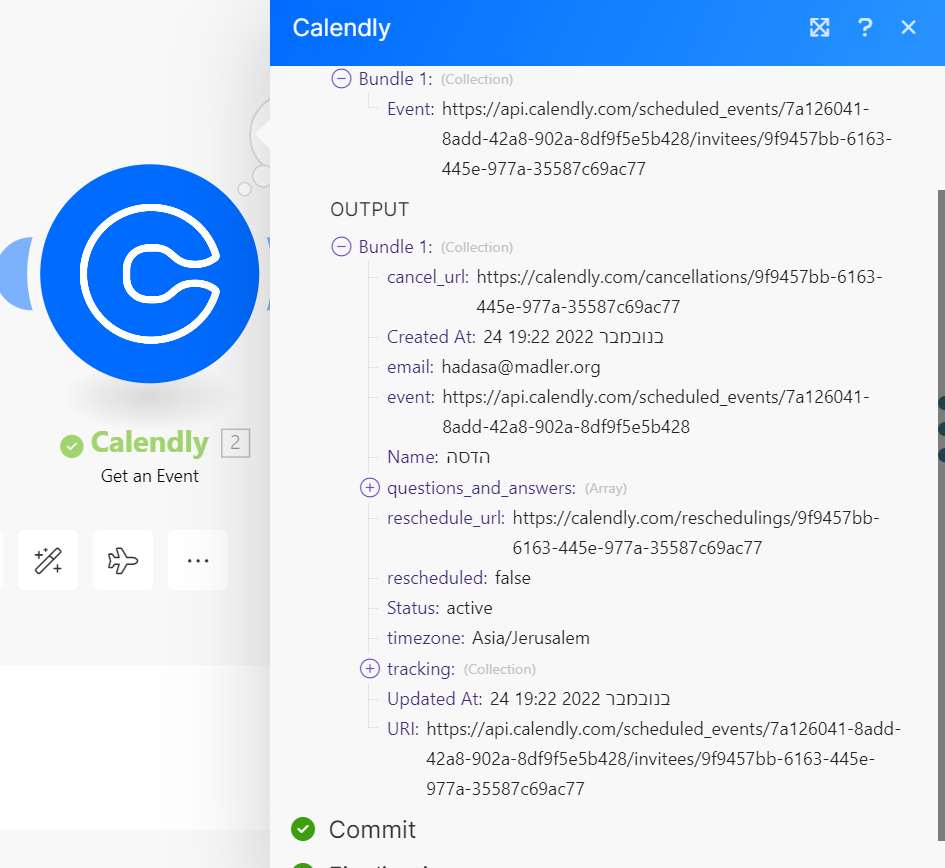Select the email hadasa@madler.org value
Image resolution: width=945 pixels, height=868 pixels.
pyautogui.click(x=521, y=366)
